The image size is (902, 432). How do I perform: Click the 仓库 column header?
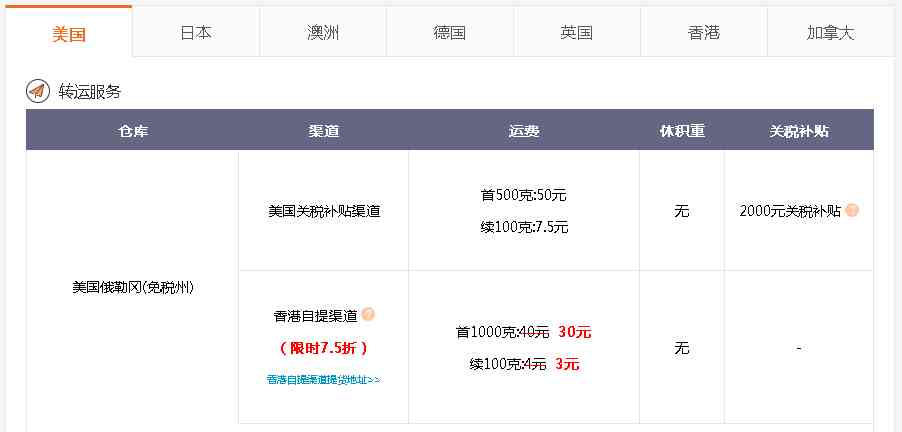132,131
